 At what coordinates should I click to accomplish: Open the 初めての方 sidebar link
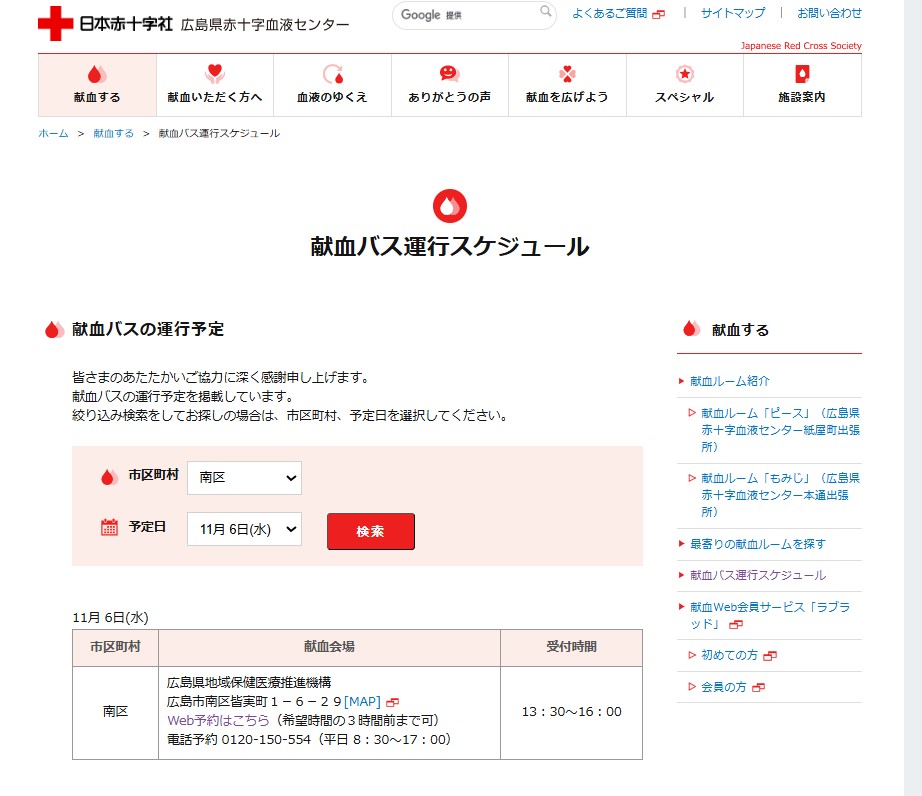(x=730, y=655)
